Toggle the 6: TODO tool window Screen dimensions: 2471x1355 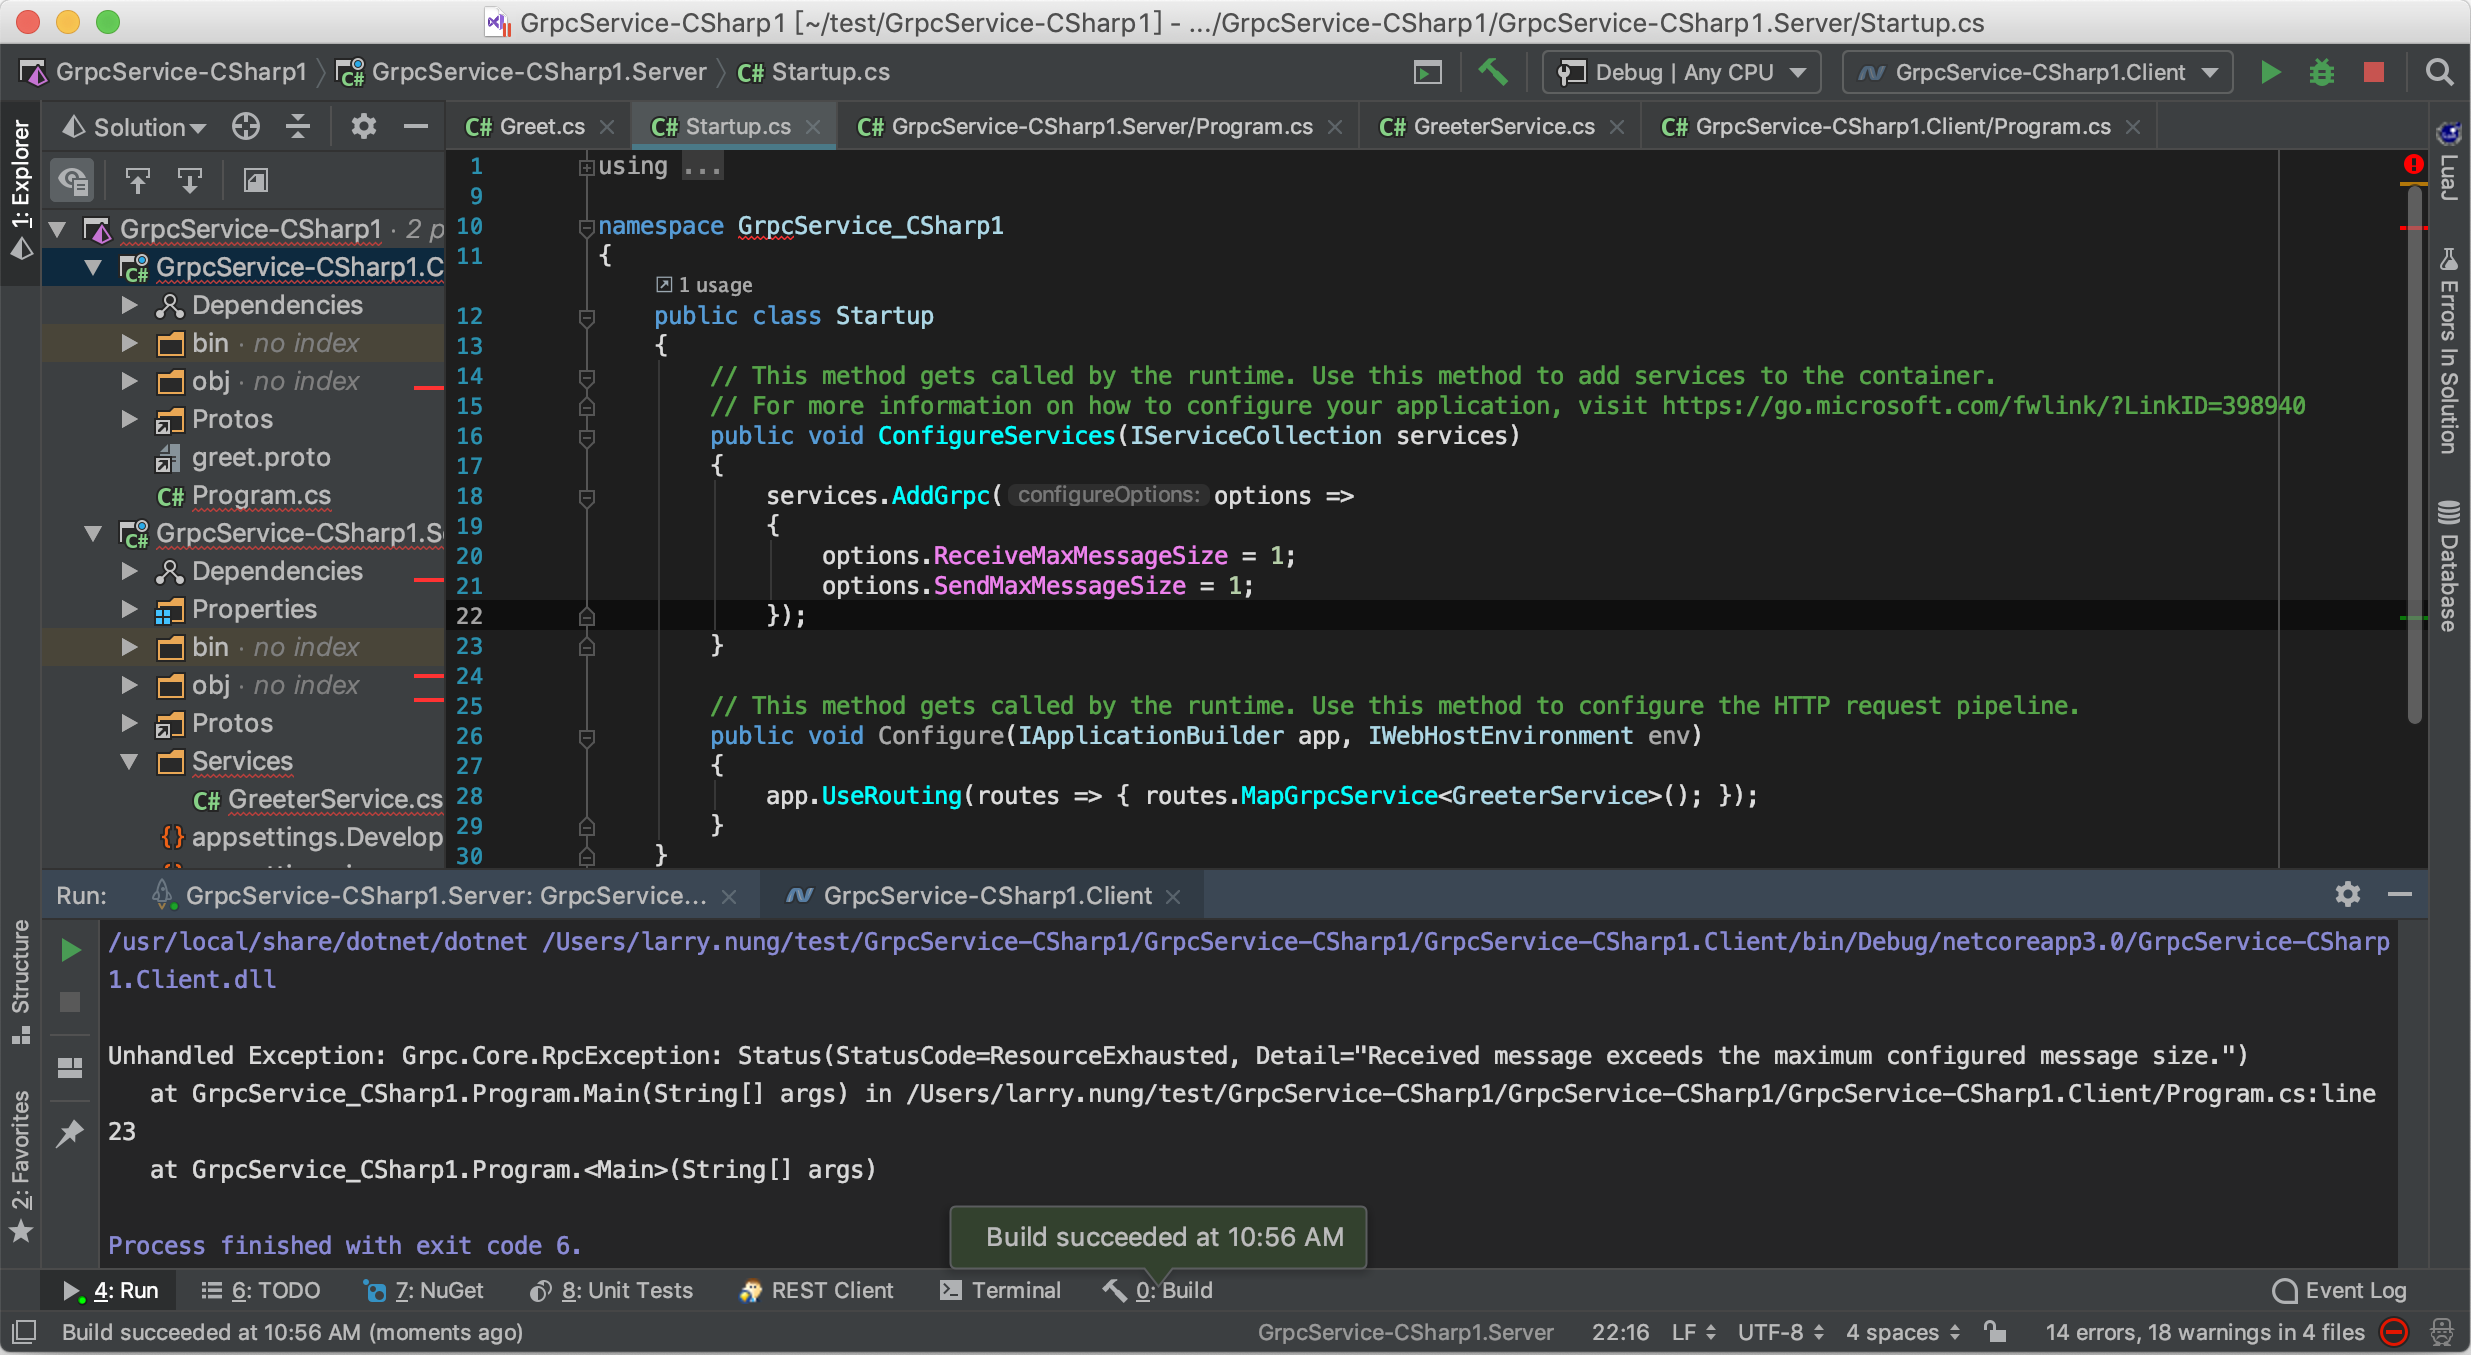pyautogui.click(x=260, y=1290)
